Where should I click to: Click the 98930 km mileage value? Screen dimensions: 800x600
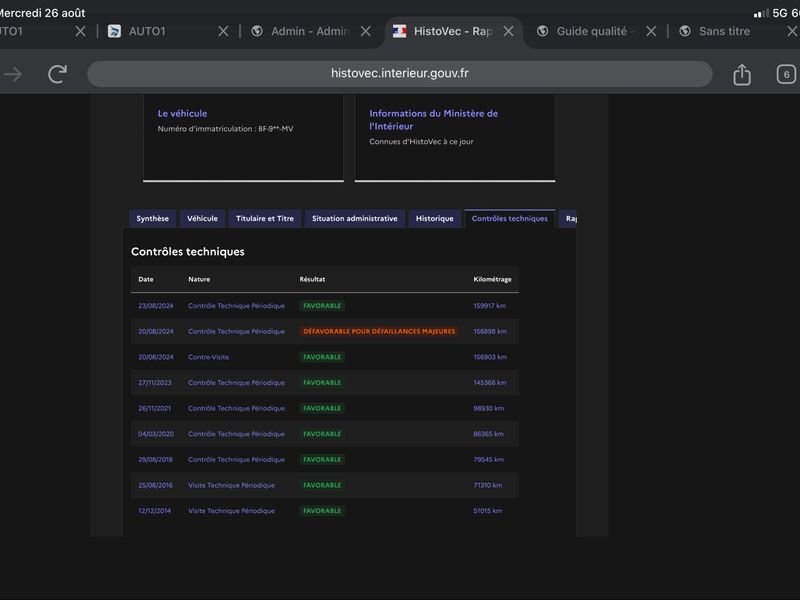click(488, 408)
